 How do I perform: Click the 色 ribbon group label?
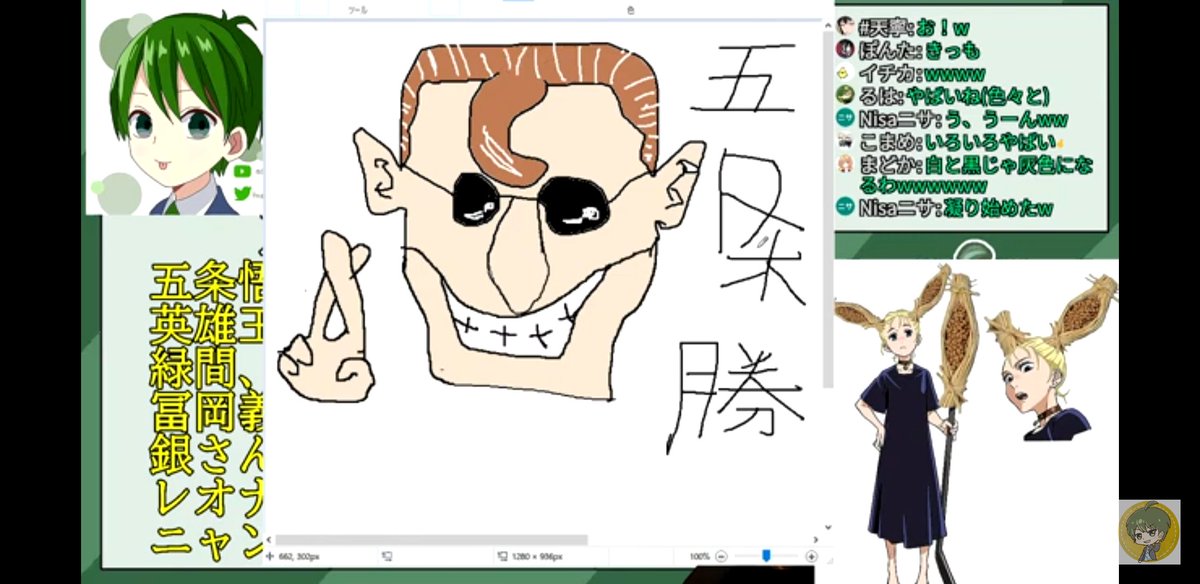(x=631, y=10)
